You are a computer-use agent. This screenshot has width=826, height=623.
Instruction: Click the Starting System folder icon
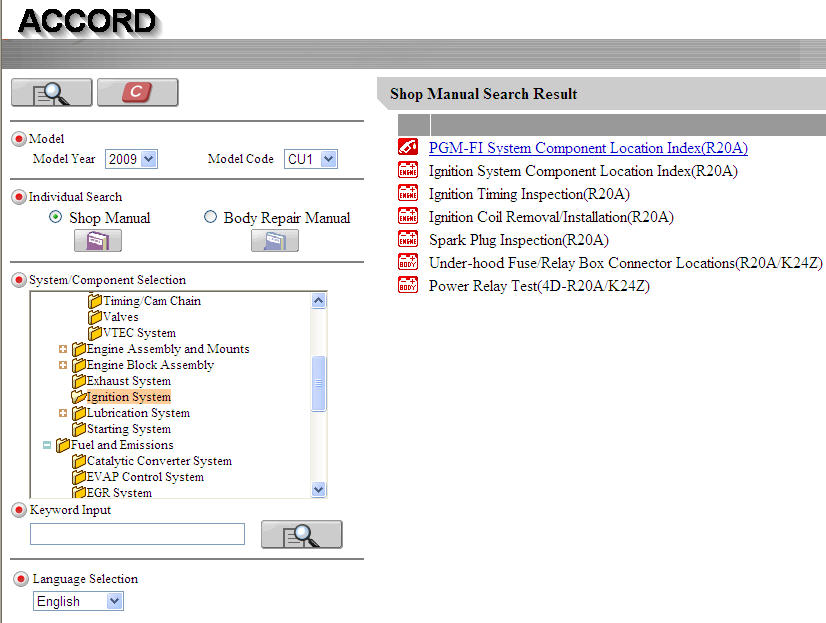[x=79, y=429]
